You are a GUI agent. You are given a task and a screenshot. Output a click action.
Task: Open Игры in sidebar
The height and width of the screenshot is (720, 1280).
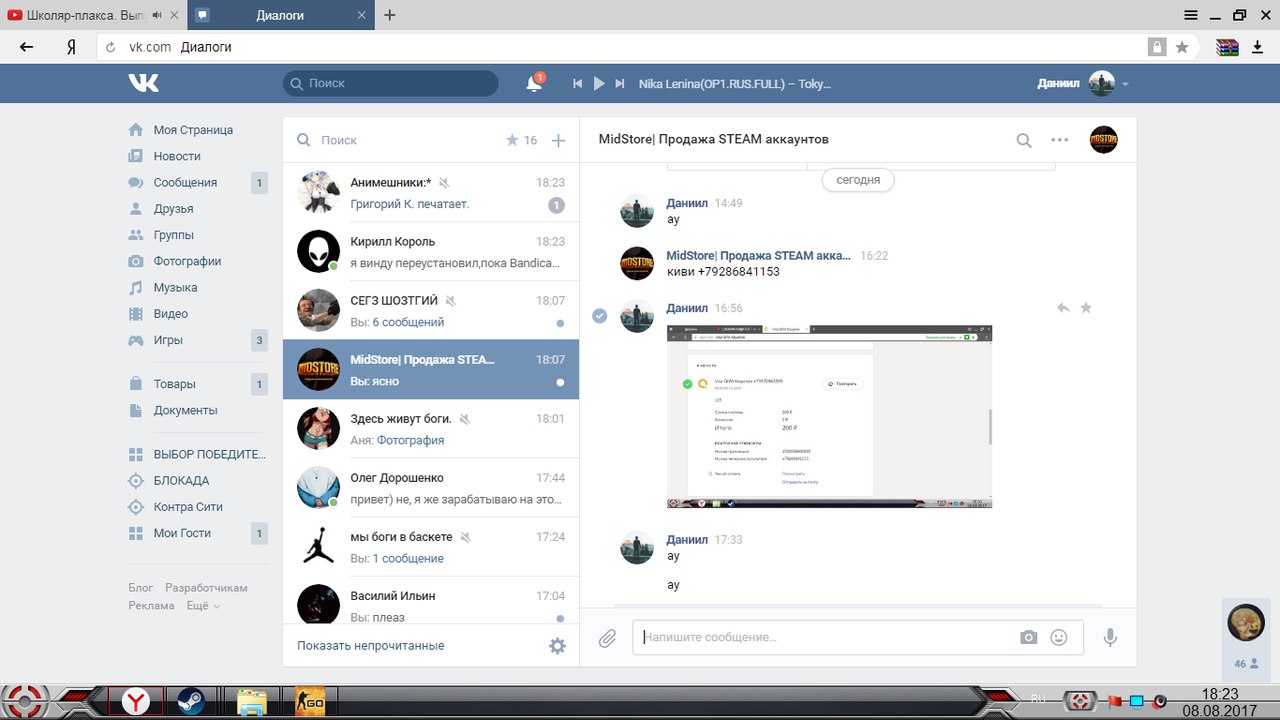[168, 340]
